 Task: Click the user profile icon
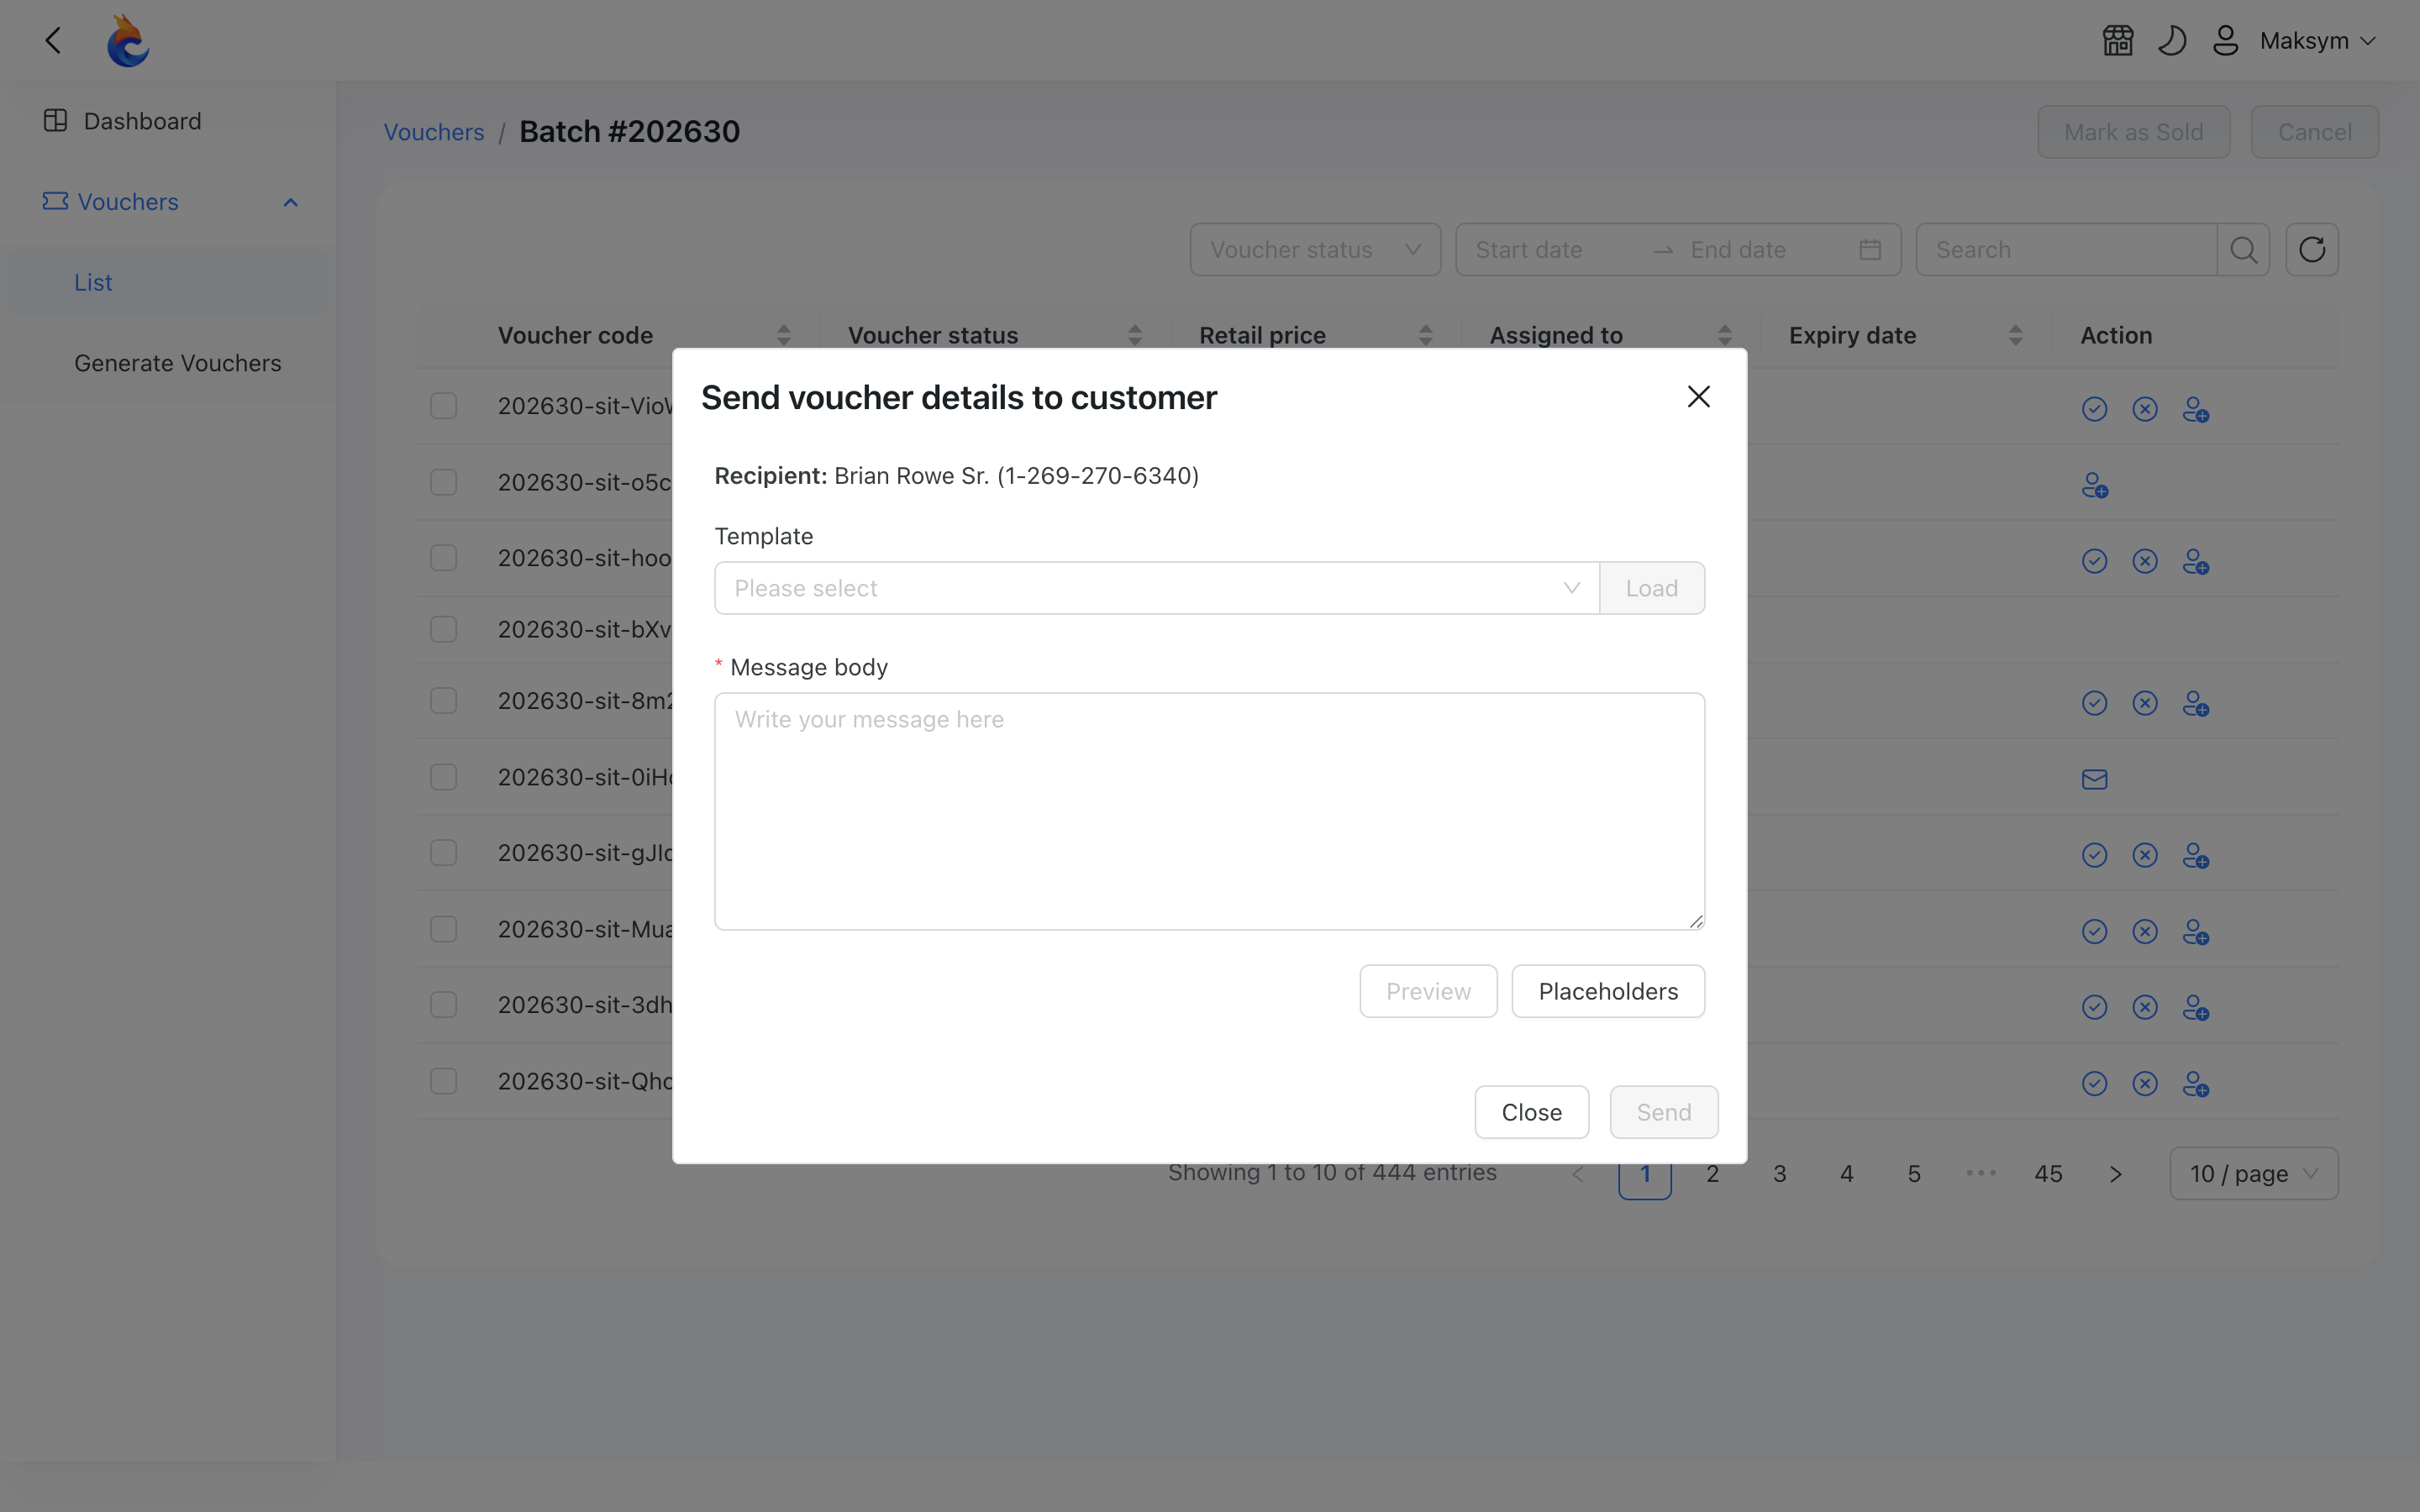pyautogui.click(x=2225, y=41)
